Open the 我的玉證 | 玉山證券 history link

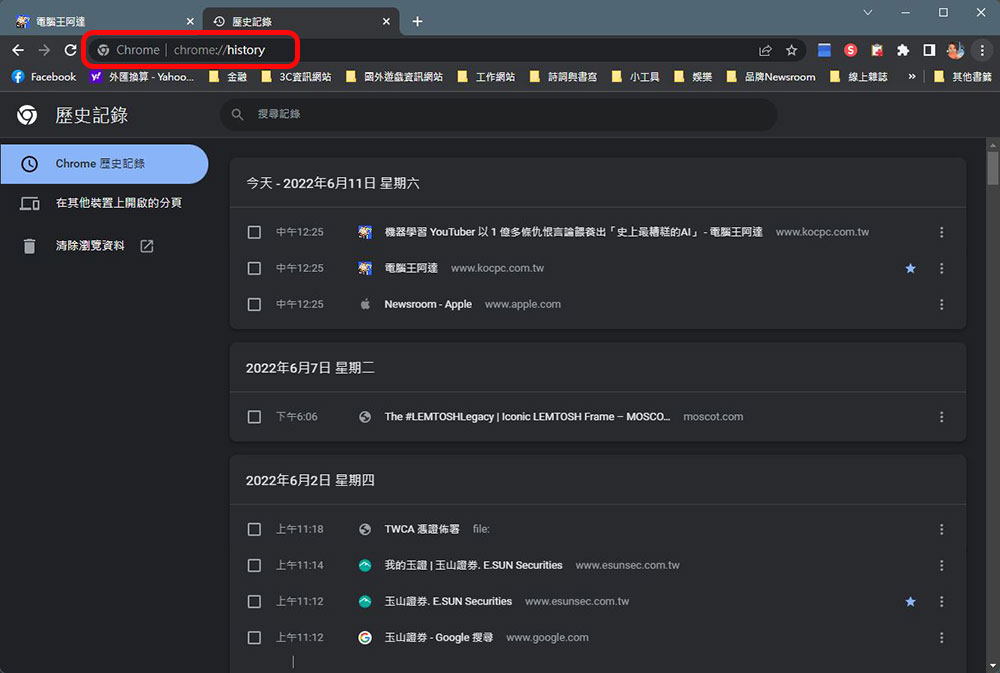(473, 565)
